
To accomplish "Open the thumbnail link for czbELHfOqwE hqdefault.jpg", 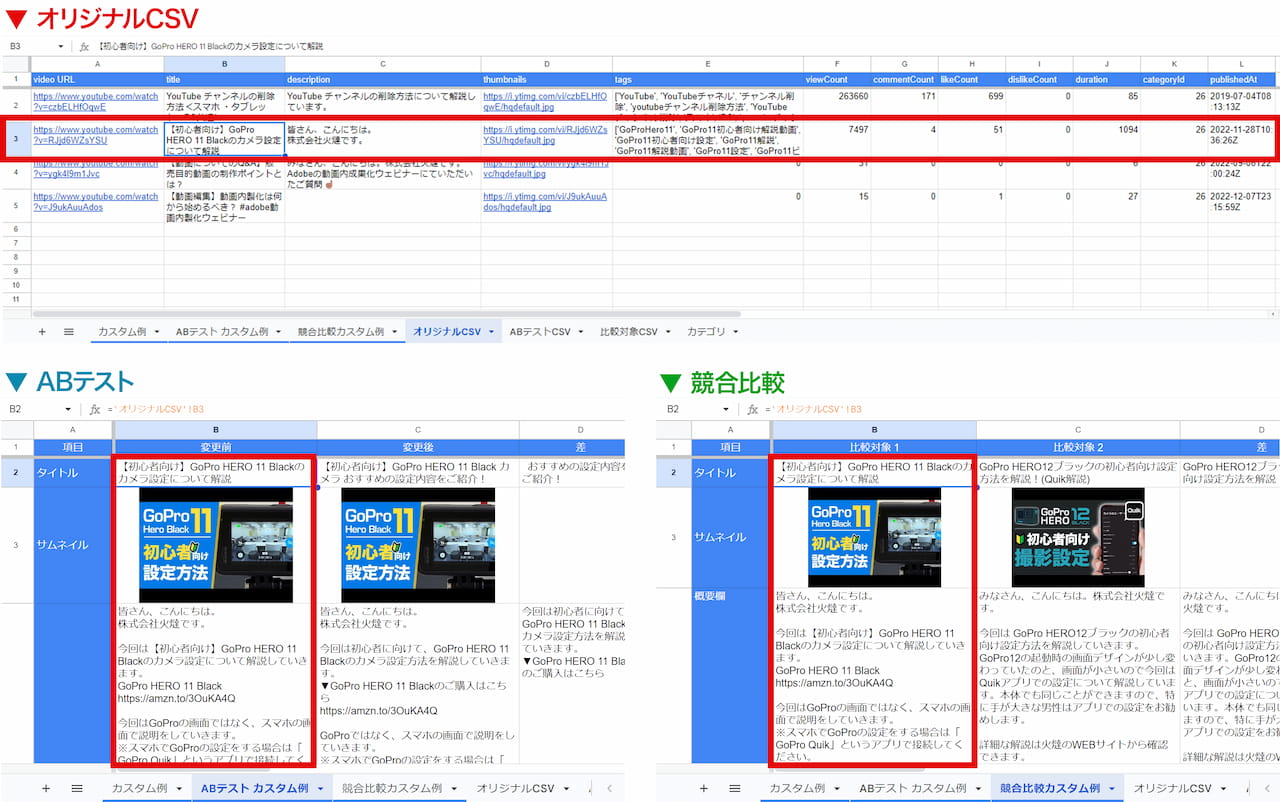I will pos(545,102).
